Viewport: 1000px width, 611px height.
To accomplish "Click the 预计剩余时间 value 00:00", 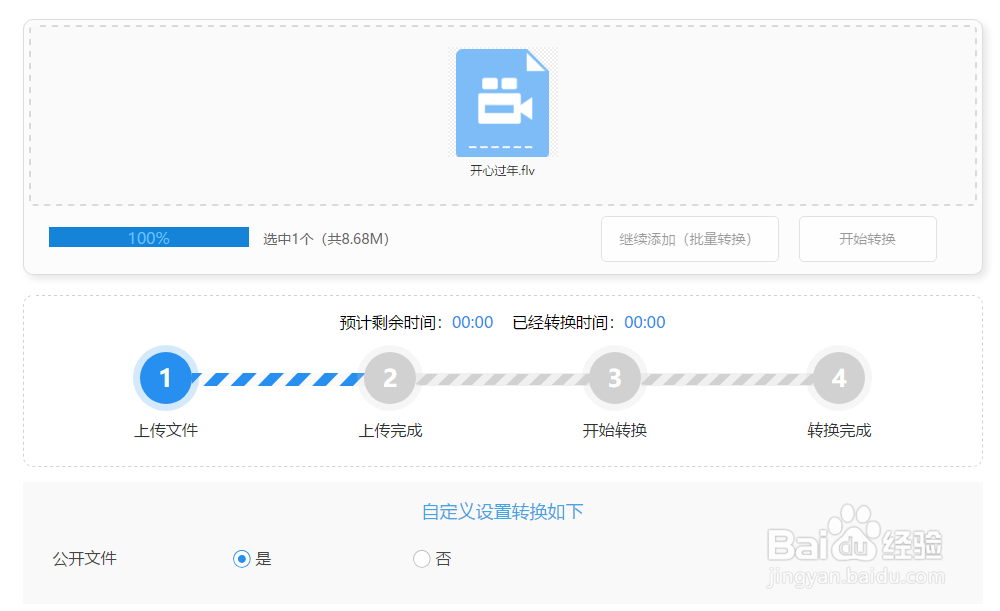I will tap(473, 323).
